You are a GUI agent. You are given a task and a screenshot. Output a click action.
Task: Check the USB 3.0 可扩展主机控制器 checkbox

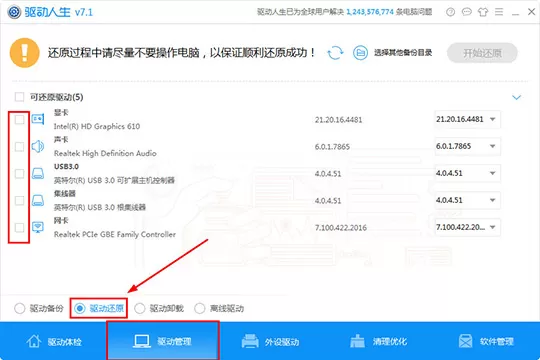[x=19, y=174]
